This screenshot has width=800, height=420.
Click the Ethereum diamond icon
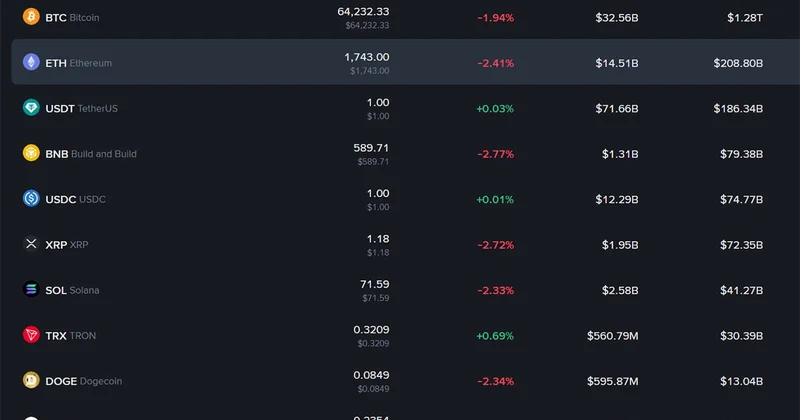click(x=31, y=62)
